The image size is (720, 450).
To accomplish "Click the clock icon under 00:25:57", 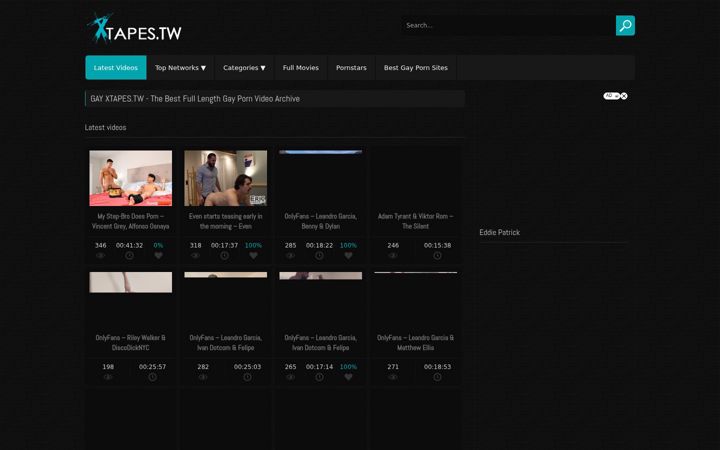I will pyautogui.click(x=152, y=377).
